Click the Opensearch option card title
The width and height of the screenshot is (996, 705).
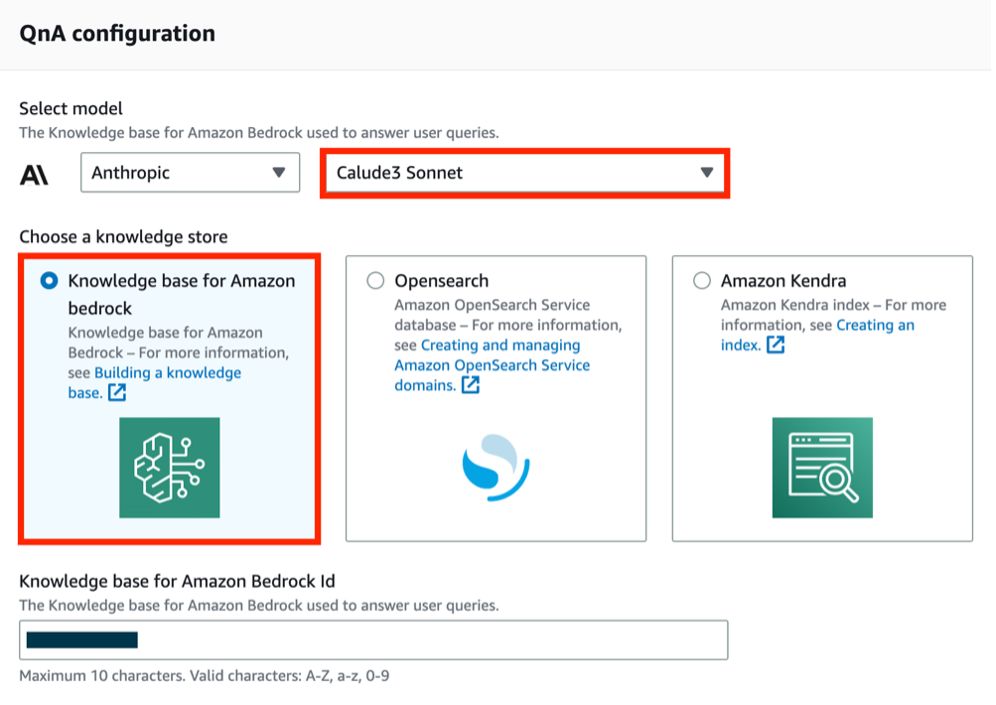pyautogui.click(x=441, y=281)
